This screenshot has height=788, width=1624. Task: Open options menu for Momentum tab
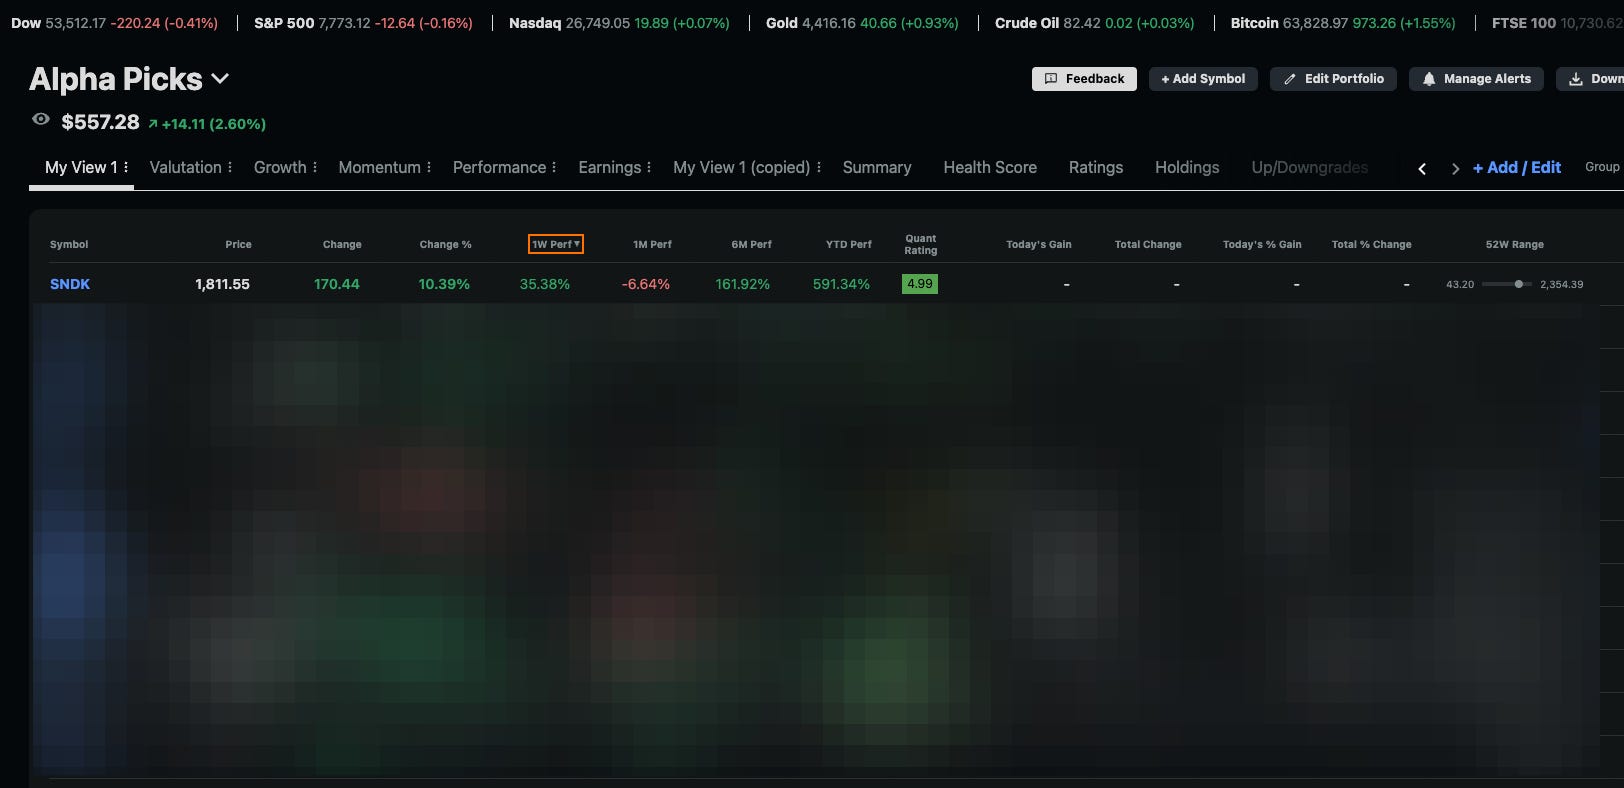coord(429,167)
